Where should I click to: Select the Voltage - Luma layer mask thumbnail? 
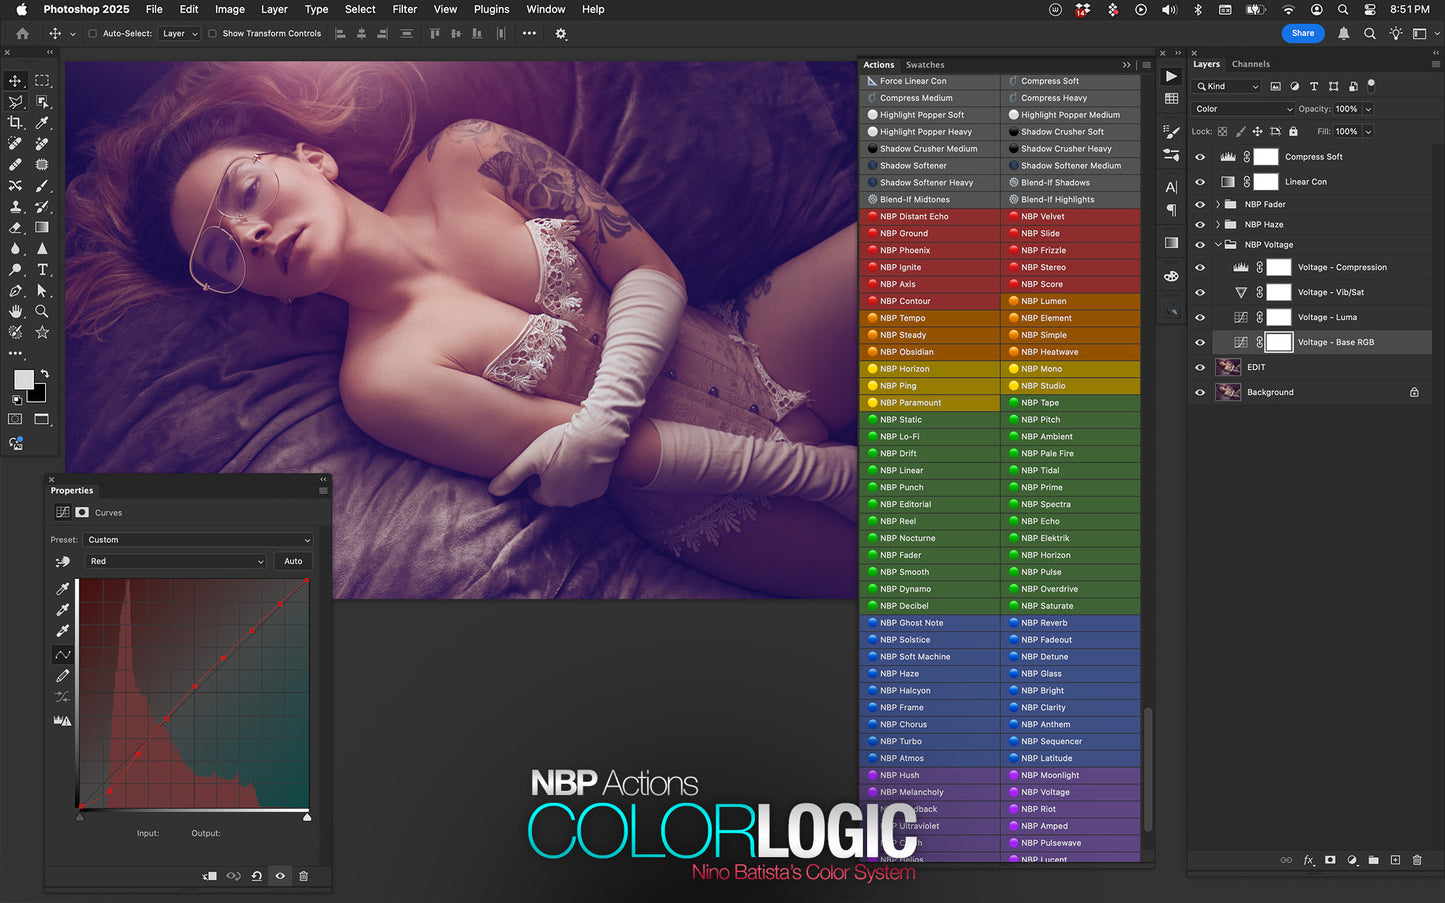point(1279,317)
